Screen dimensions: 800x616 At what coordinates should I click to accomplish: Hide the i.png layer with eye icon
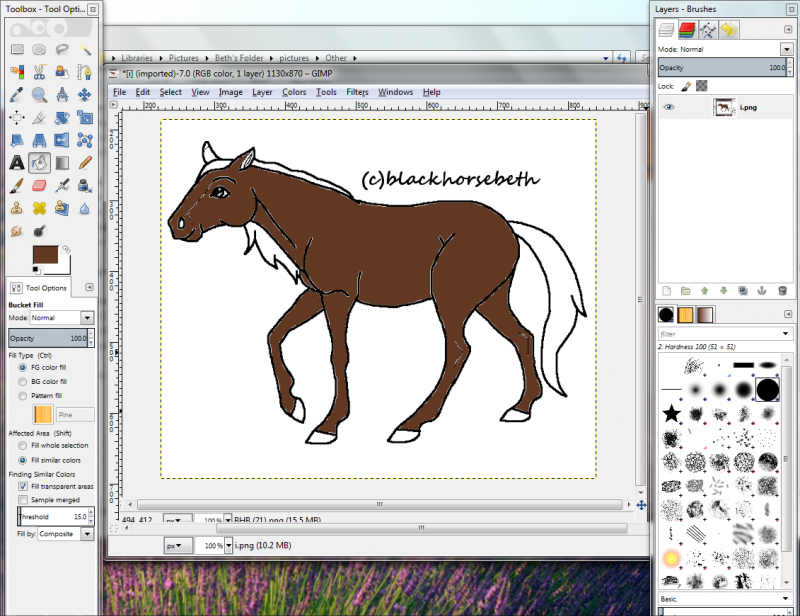click(668, 107)
